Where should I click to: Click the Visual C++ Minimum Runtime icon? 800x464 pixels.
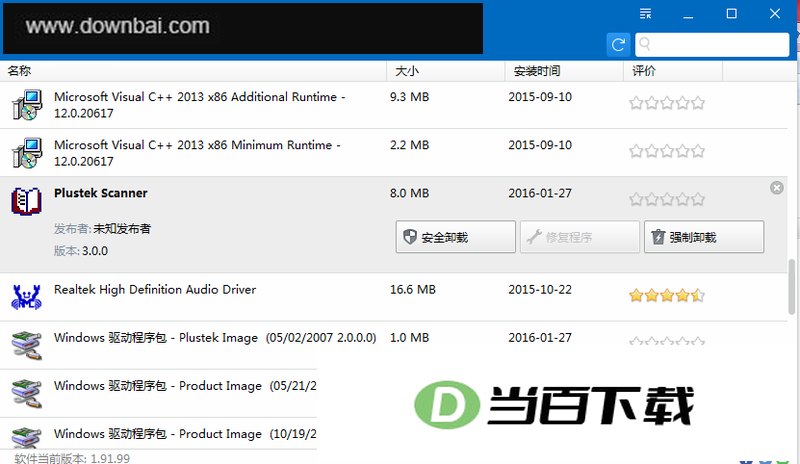point(27,153)
